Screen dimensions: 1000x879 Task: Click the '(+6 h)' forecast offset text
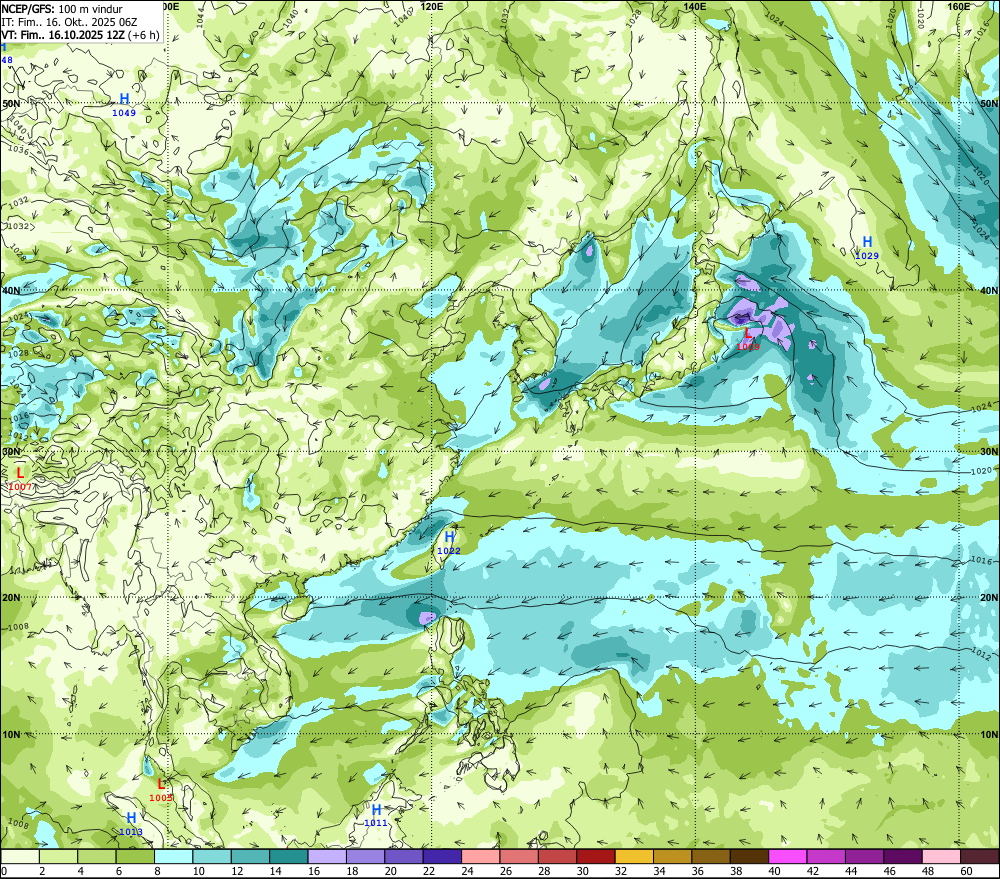(x=143, y=35)
